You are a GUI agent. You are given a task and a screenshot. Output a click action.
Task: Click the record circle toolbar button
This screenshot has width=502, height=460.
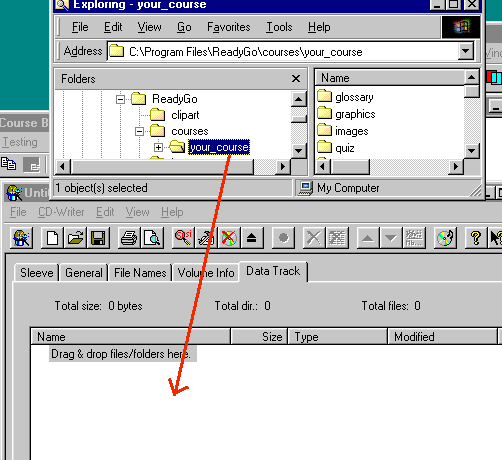pos(283,238)
